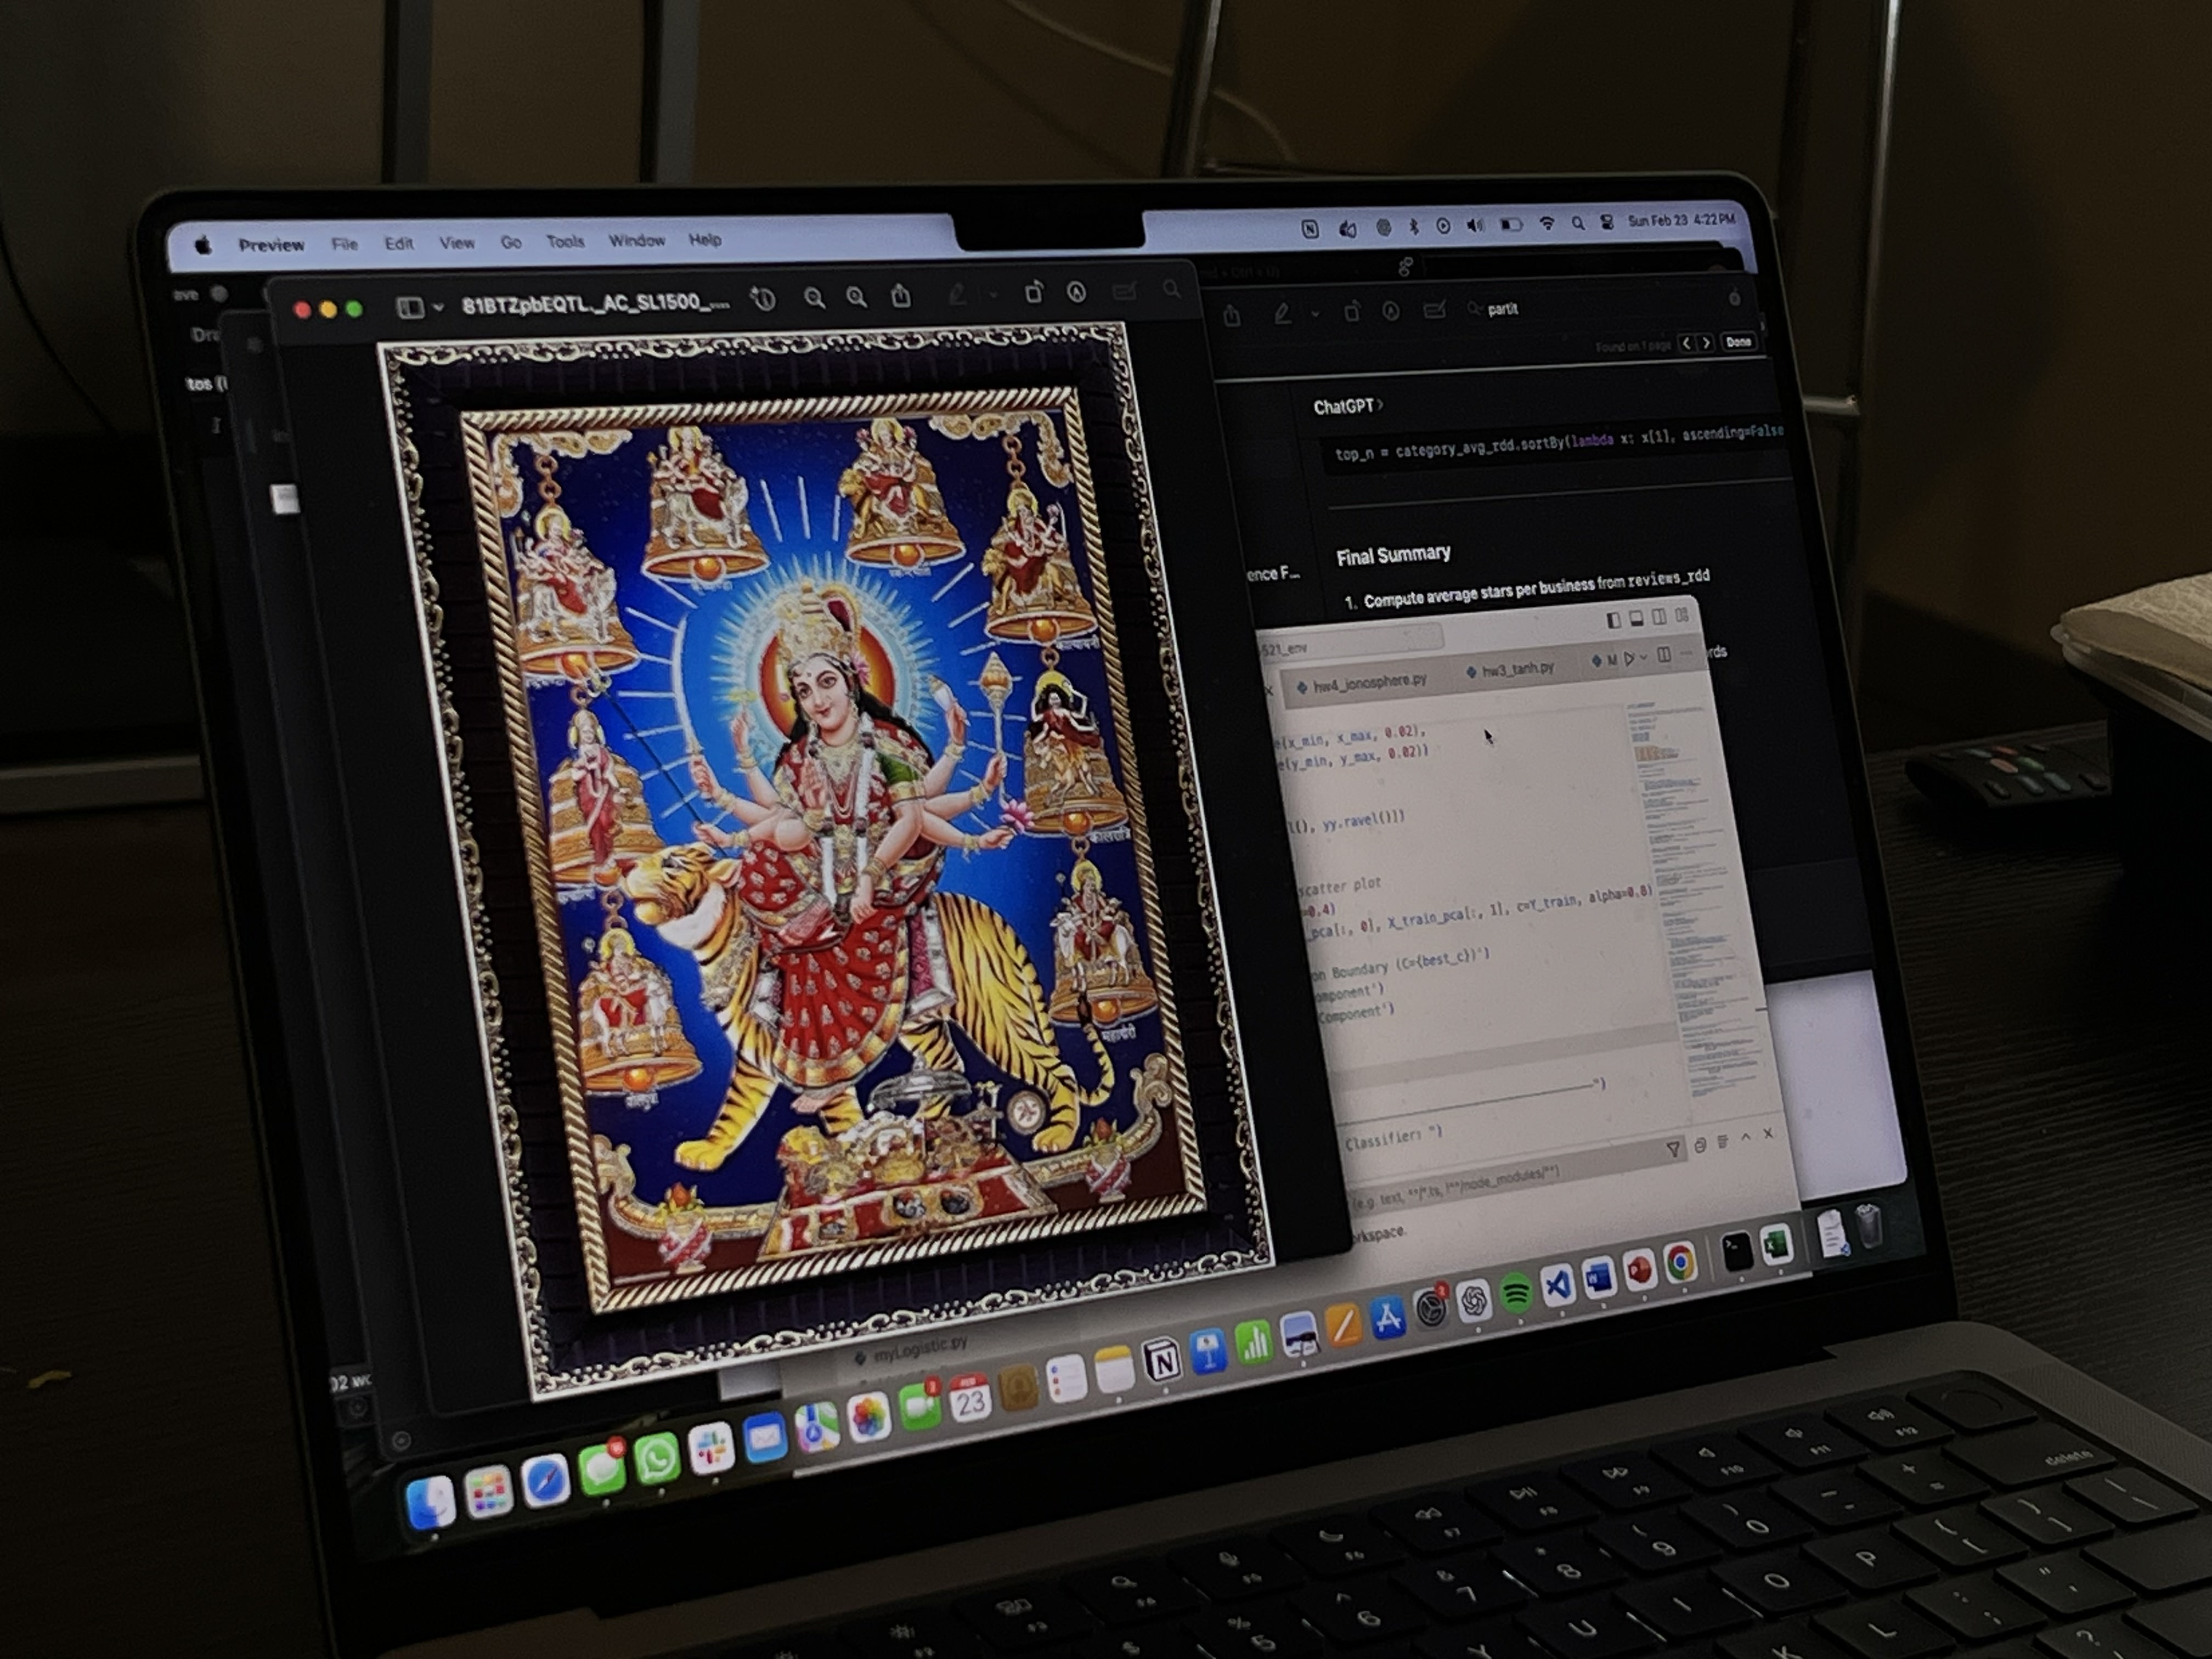
Task: Expand highlight color dropdown in back window
Action: coord(1314,314)
